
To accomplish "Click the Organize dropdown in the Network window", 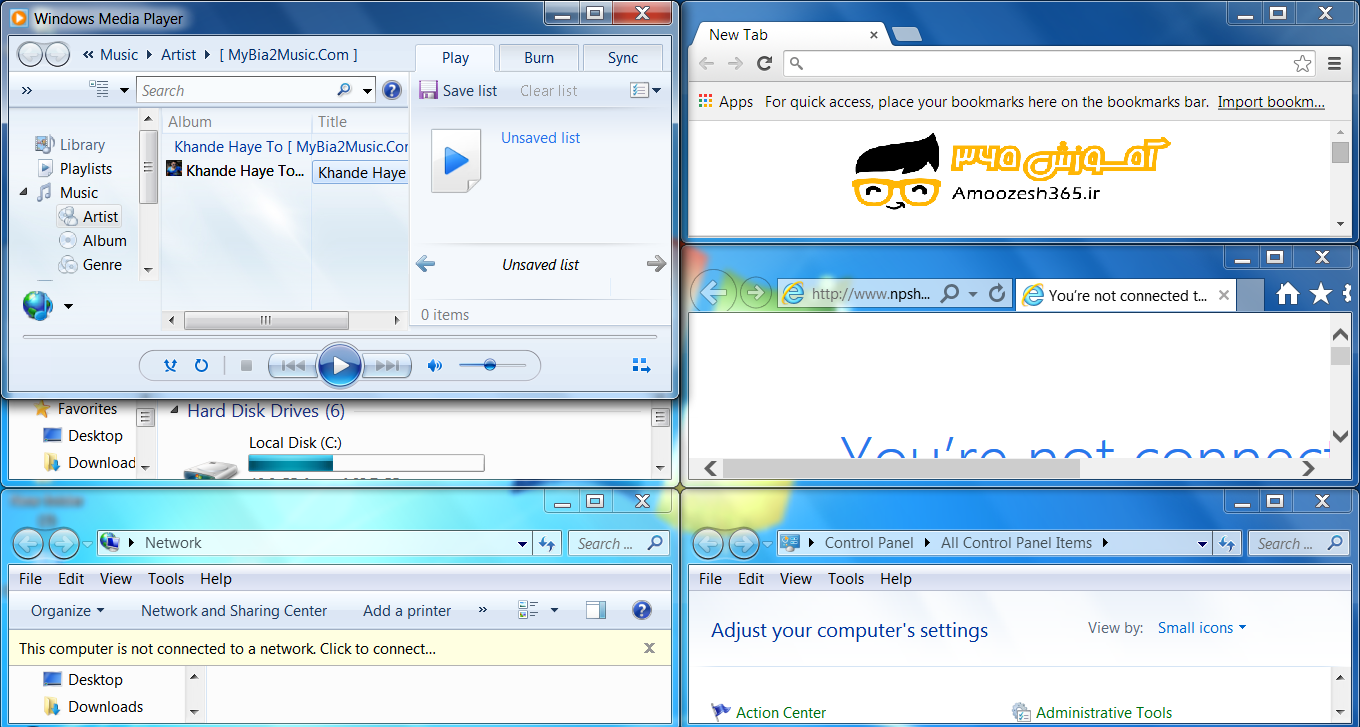I will [x=67, y=611].
